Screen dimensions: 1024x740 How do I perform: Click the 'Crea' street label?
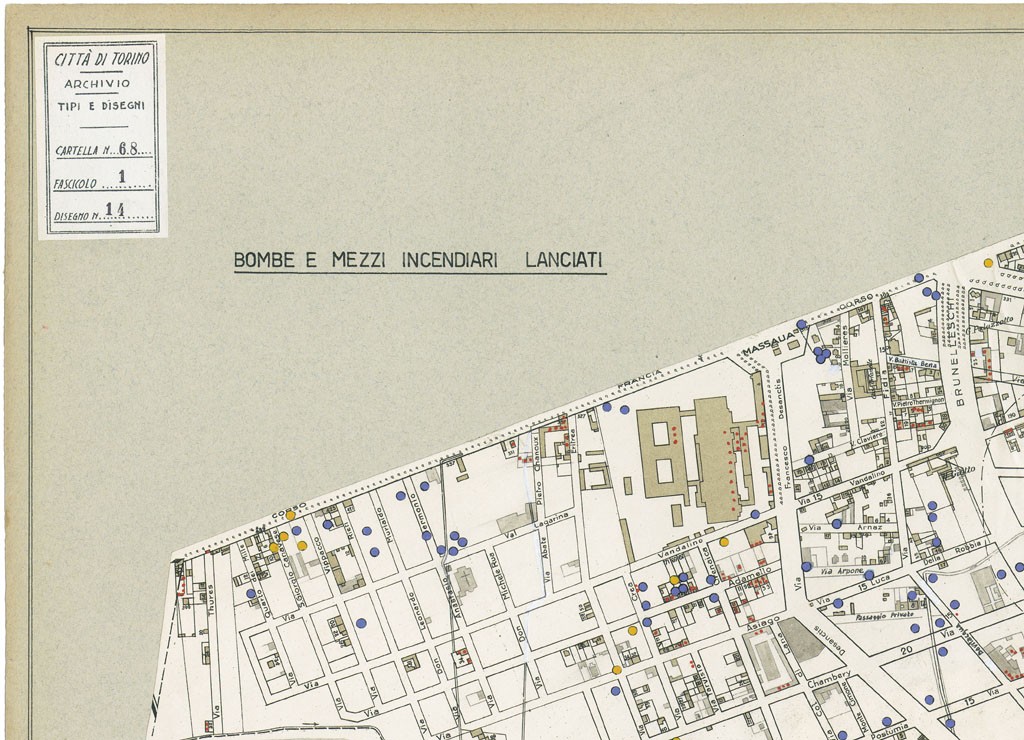(631, 591)
